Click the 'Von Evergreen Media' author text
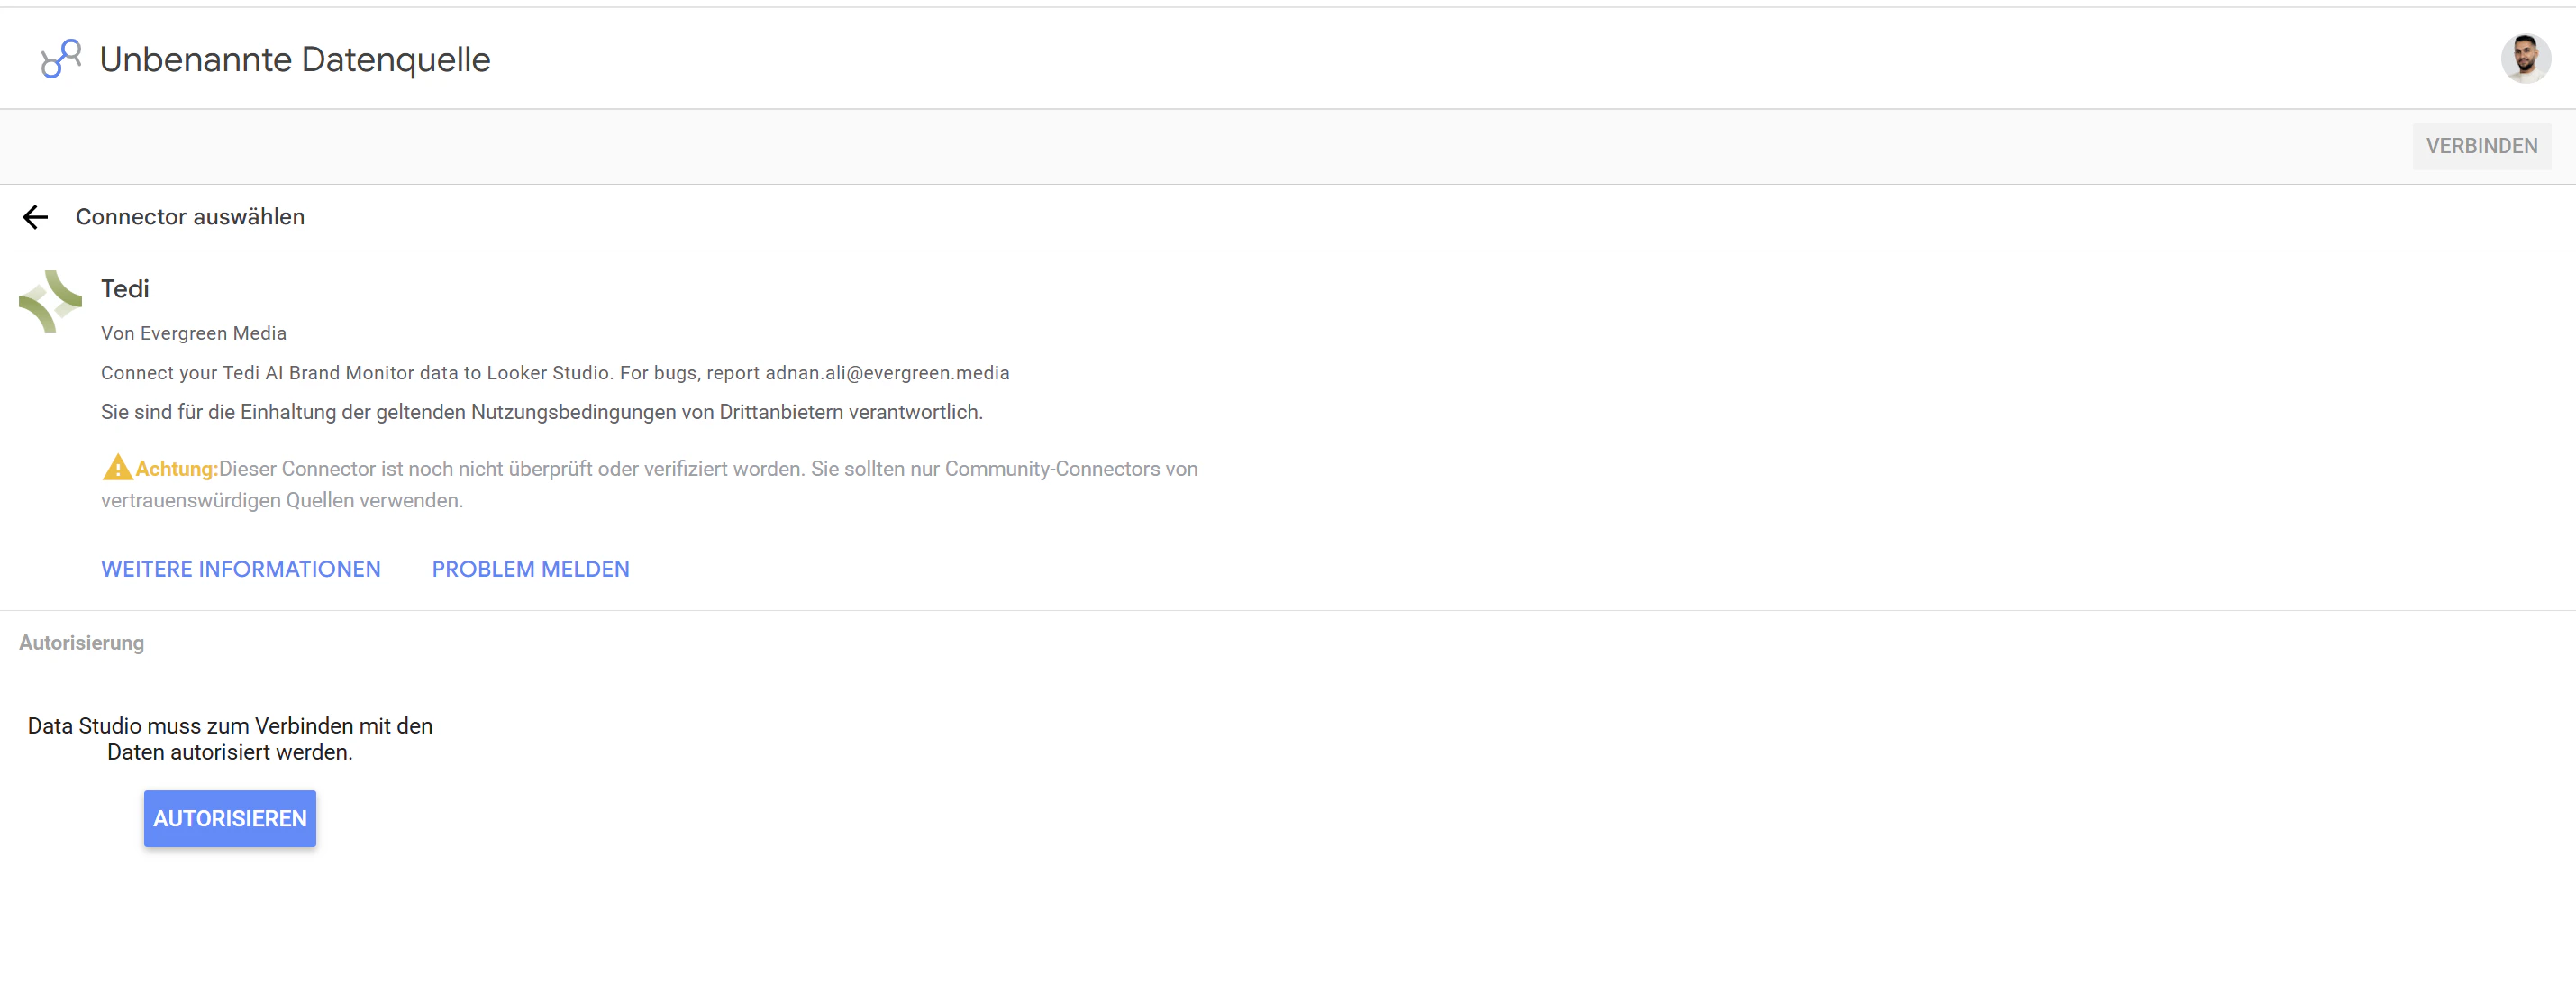Viewport: 2576px width, 985px height. [193, 333]
